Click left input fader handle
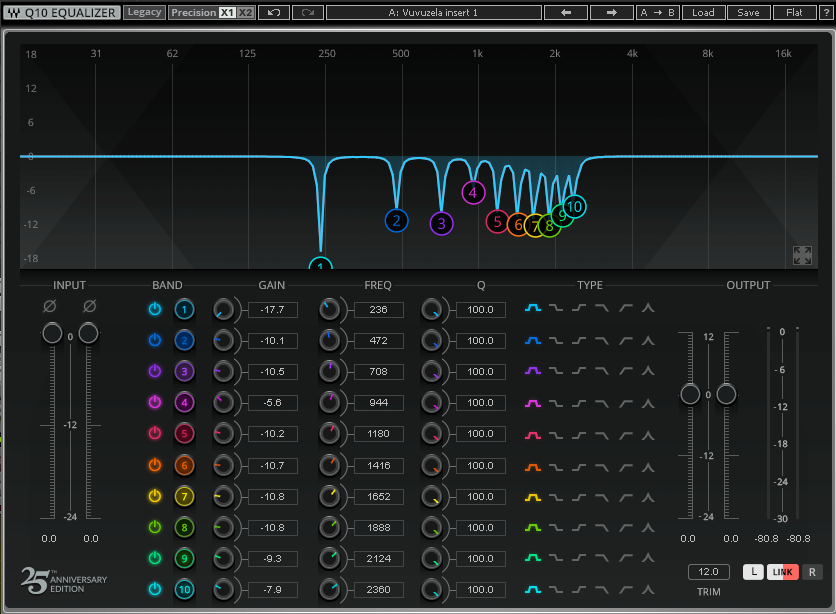The width and height of the screenshot is (836, 614). (x=52, y=334)
